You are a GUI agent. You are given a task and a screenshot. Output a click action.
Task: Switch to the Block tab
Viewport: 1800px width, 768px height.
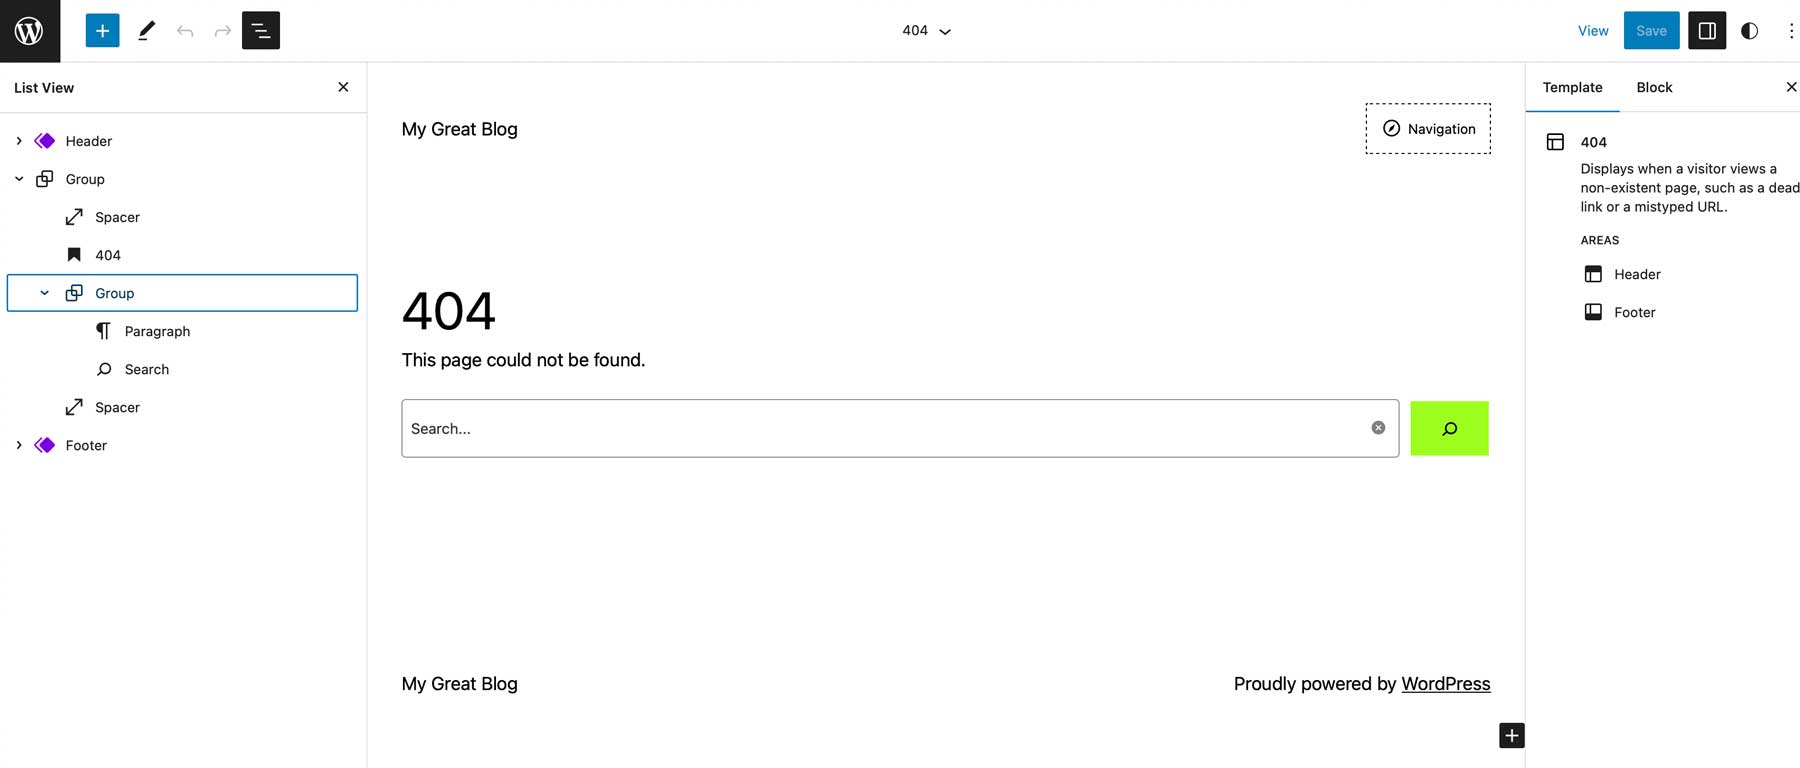coord(1653,87)
